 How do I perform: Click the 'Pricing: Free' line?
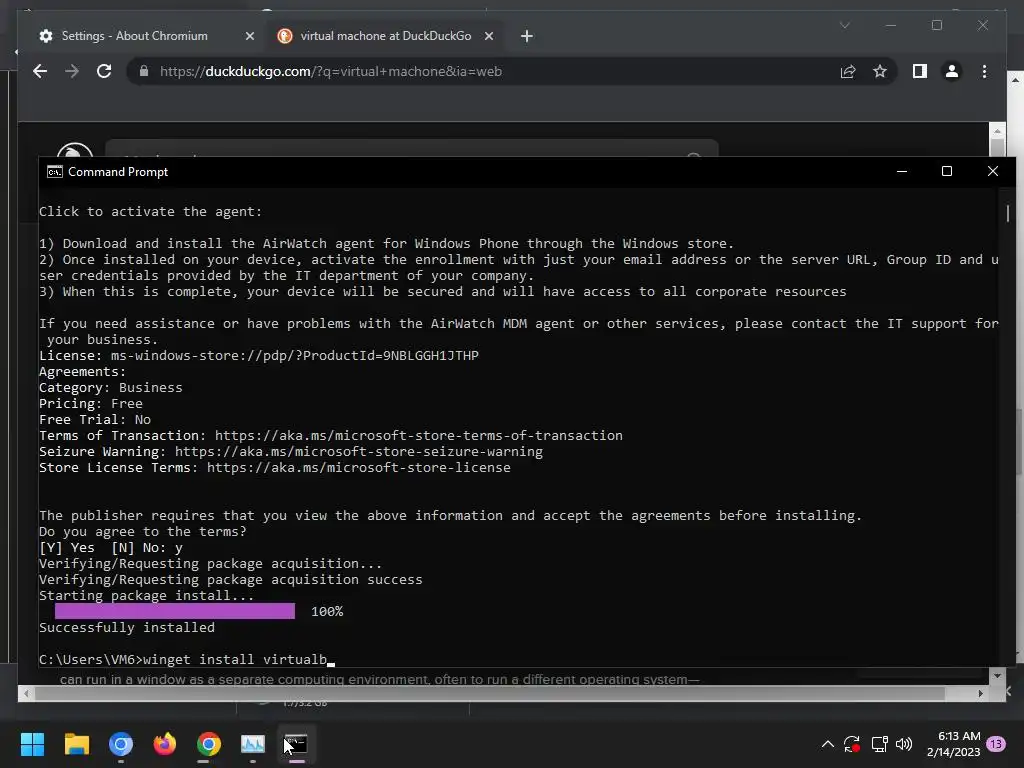[x=91, y=404]
